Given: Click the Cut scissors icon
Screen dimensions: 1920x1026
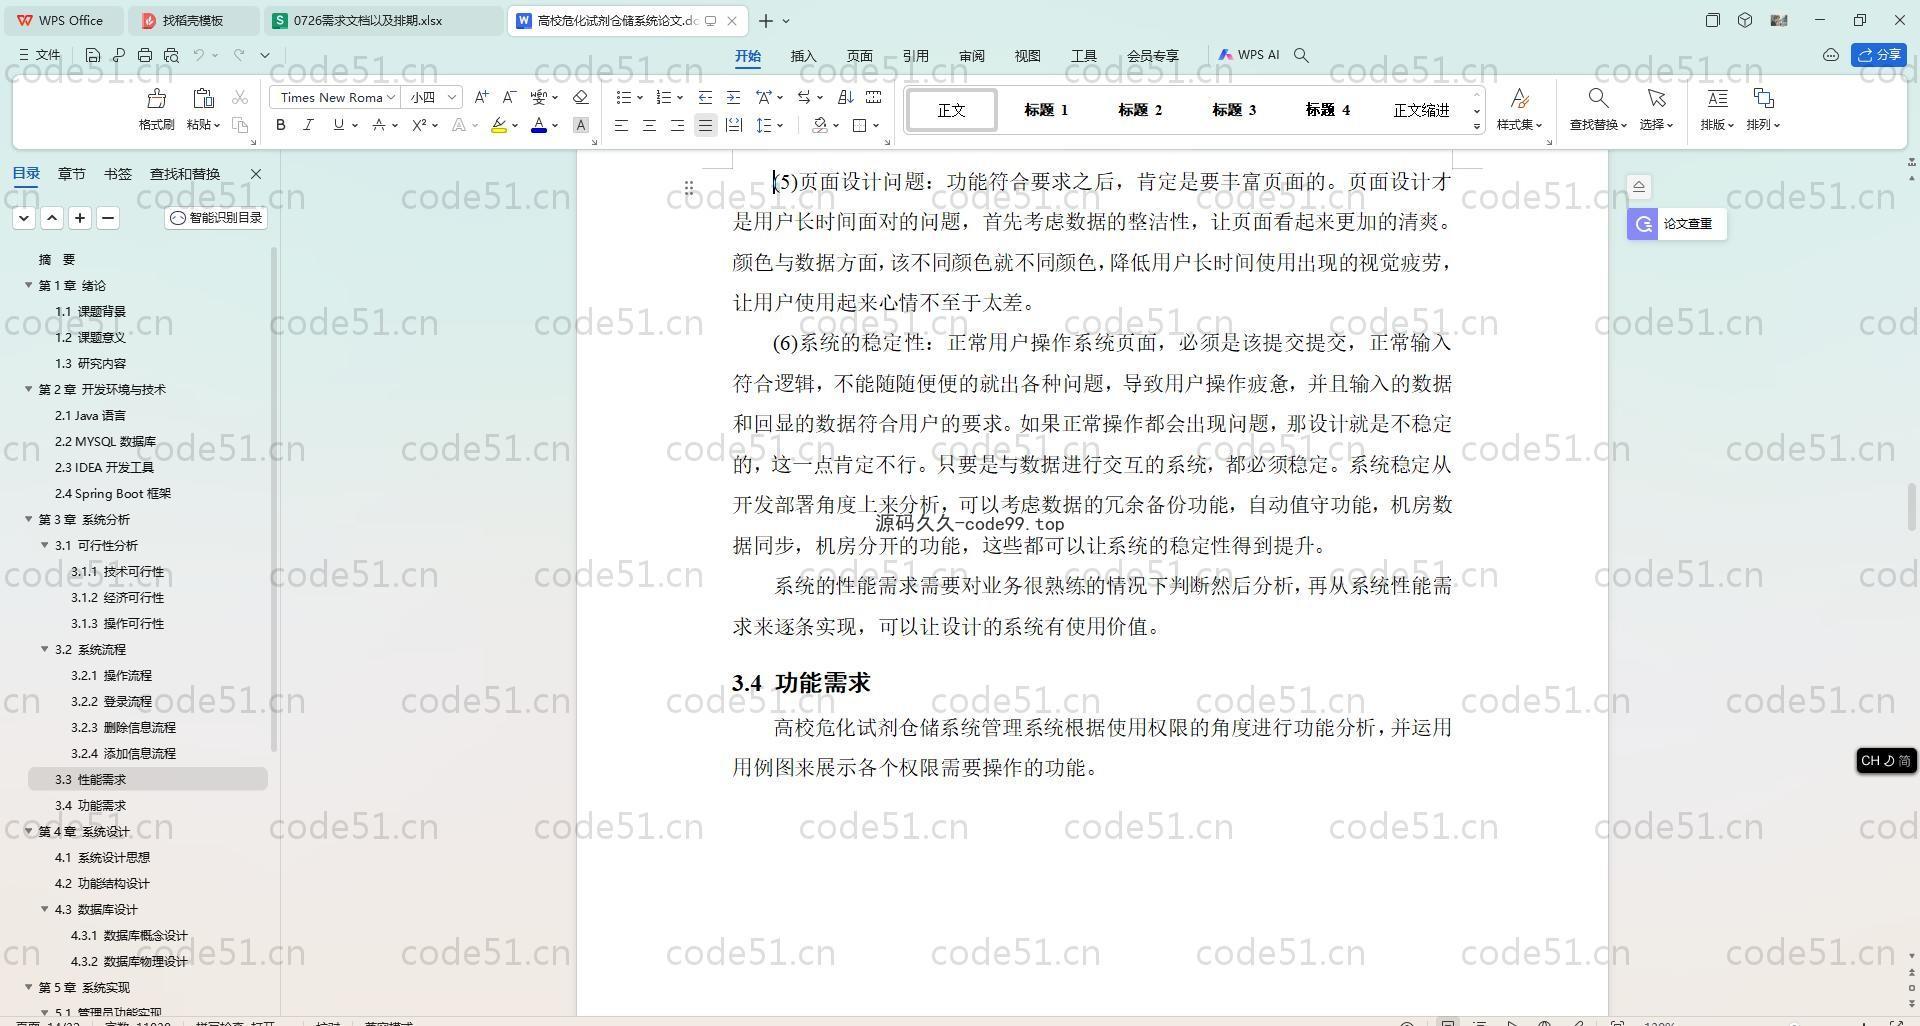Looking at the screenshot, I should (240, 97).
